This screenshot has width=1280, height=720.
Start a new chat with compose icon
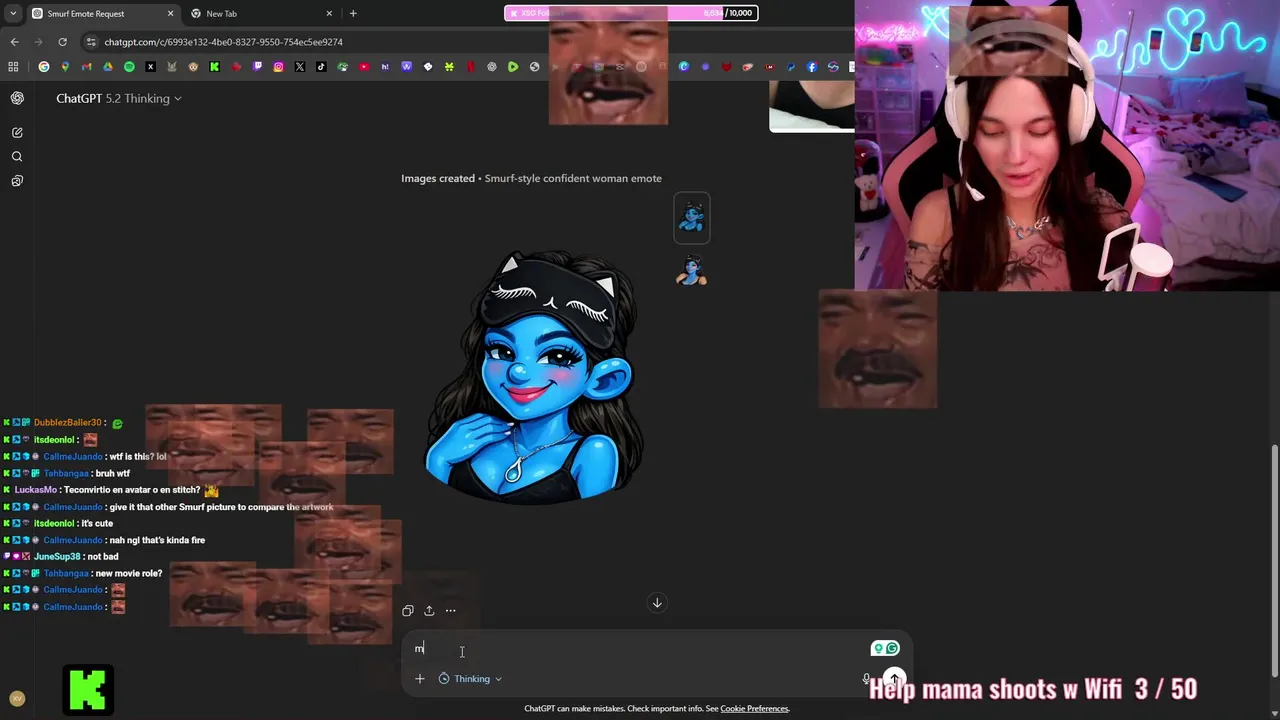[x=17, y=132]
